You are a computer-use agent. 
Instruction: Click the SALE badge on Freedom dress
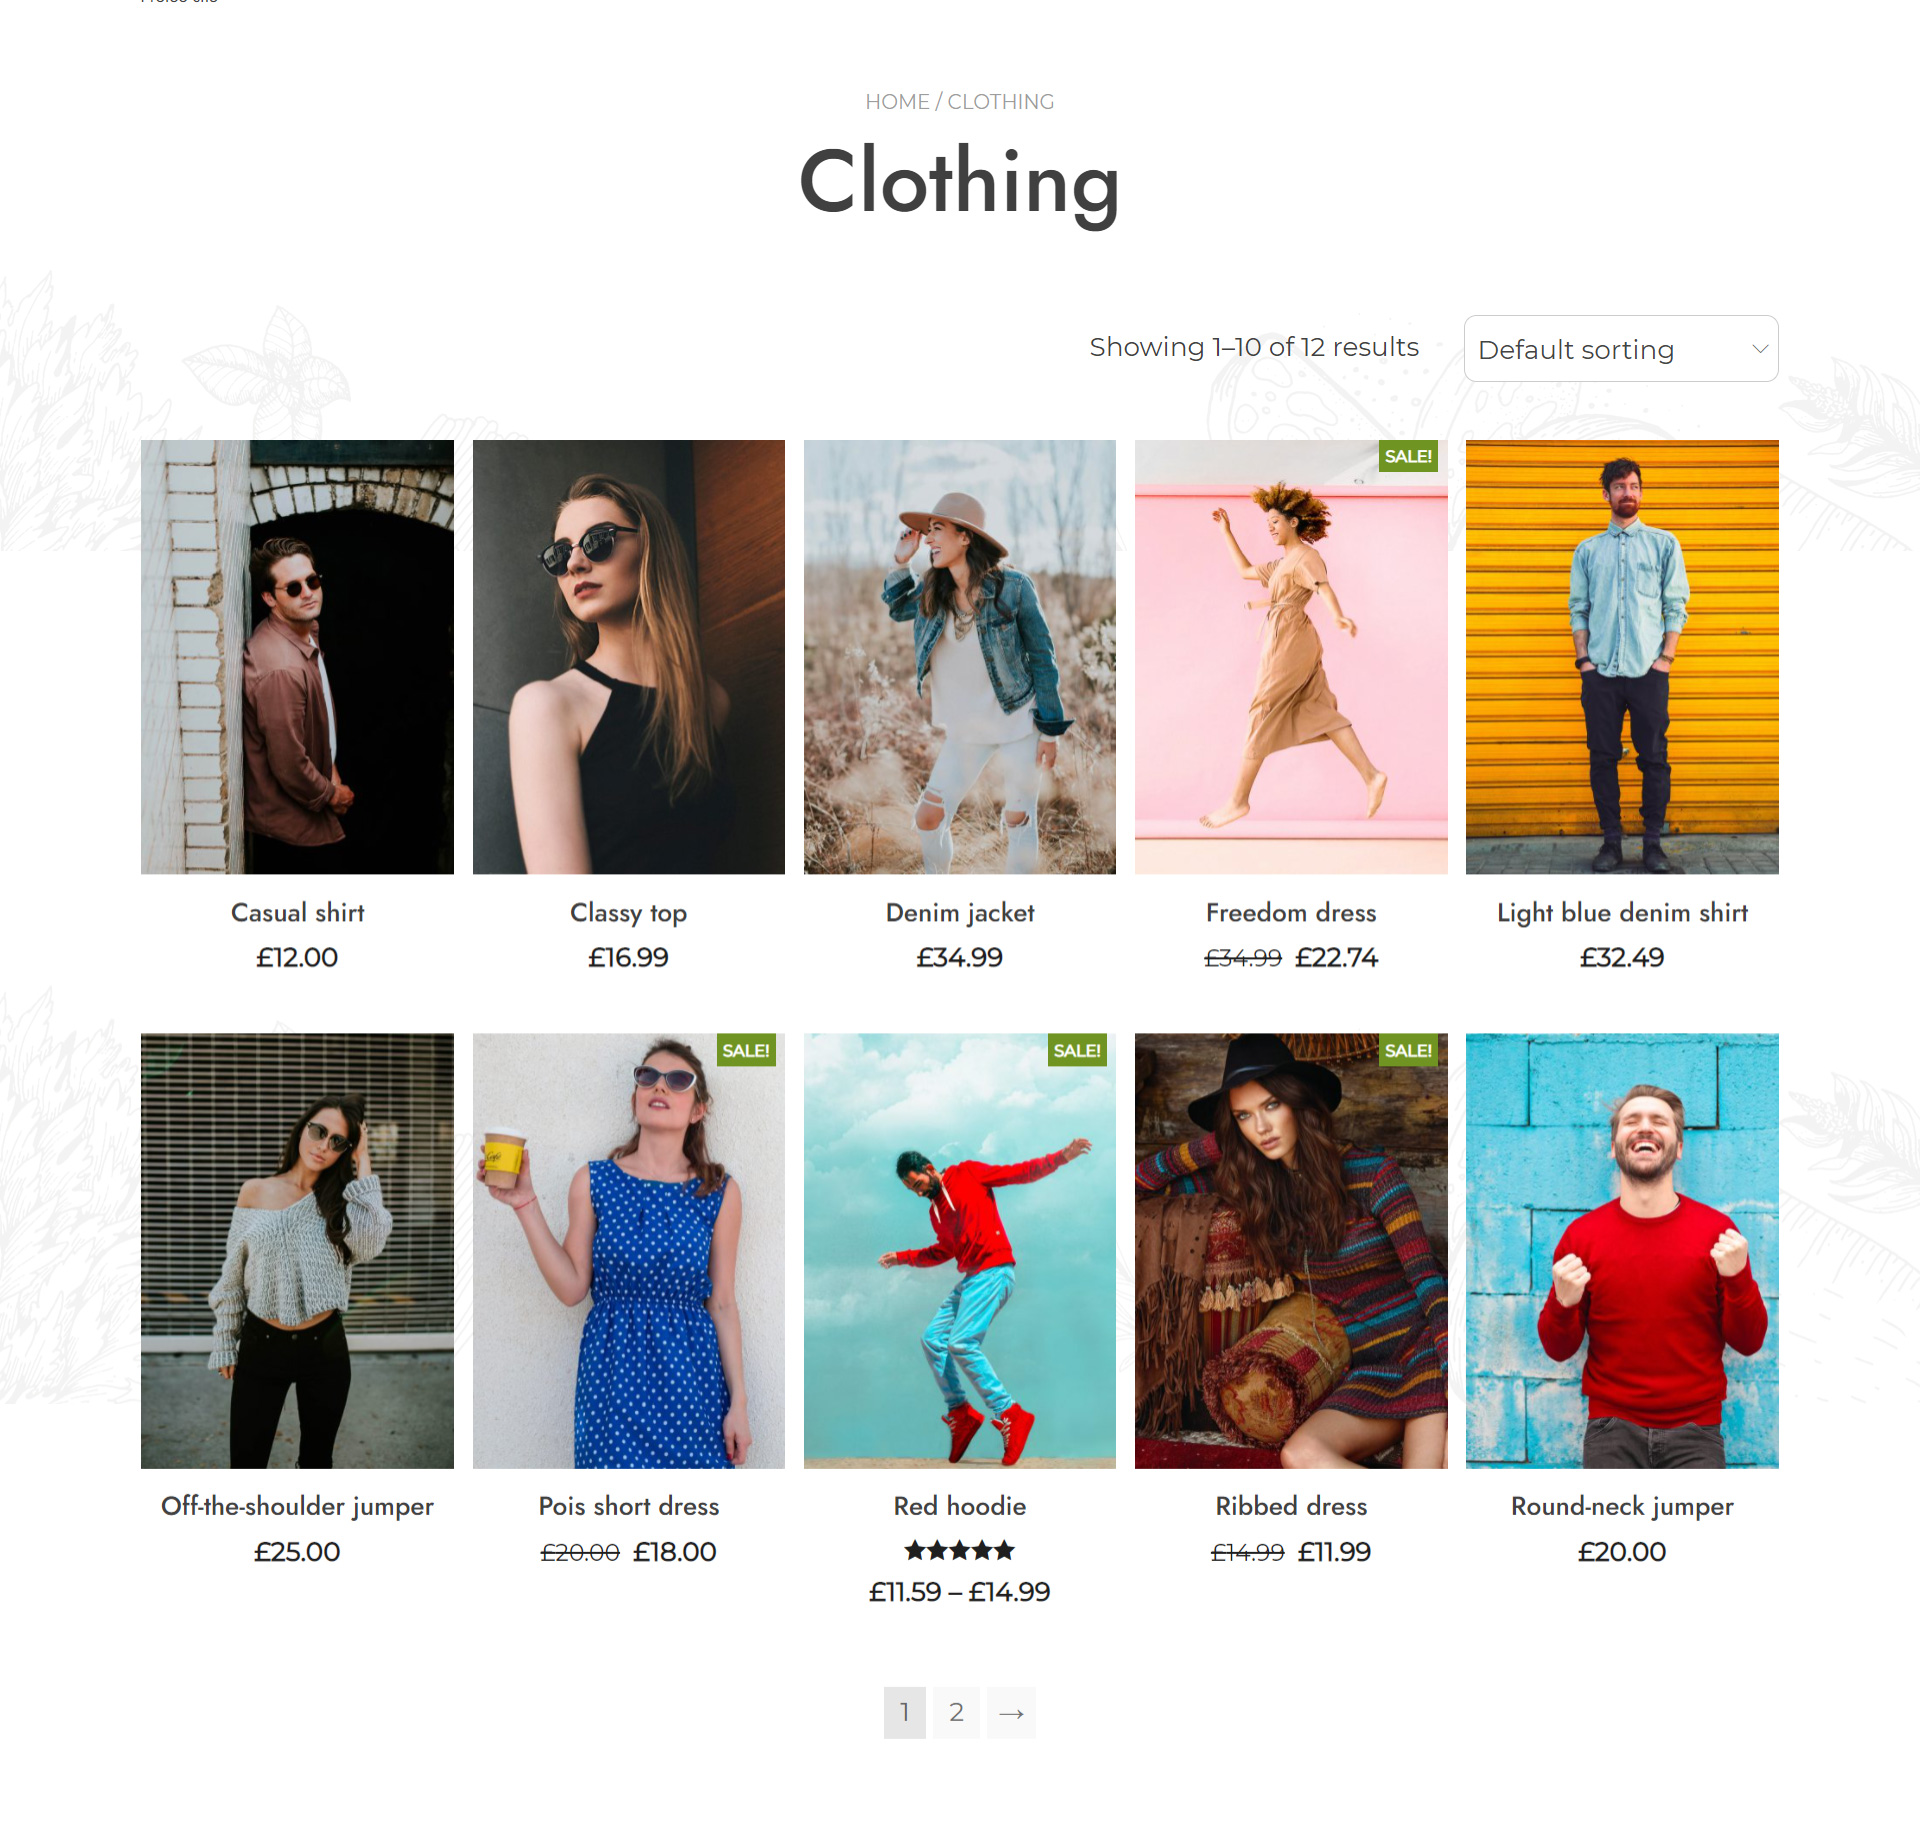(1408, 456)
